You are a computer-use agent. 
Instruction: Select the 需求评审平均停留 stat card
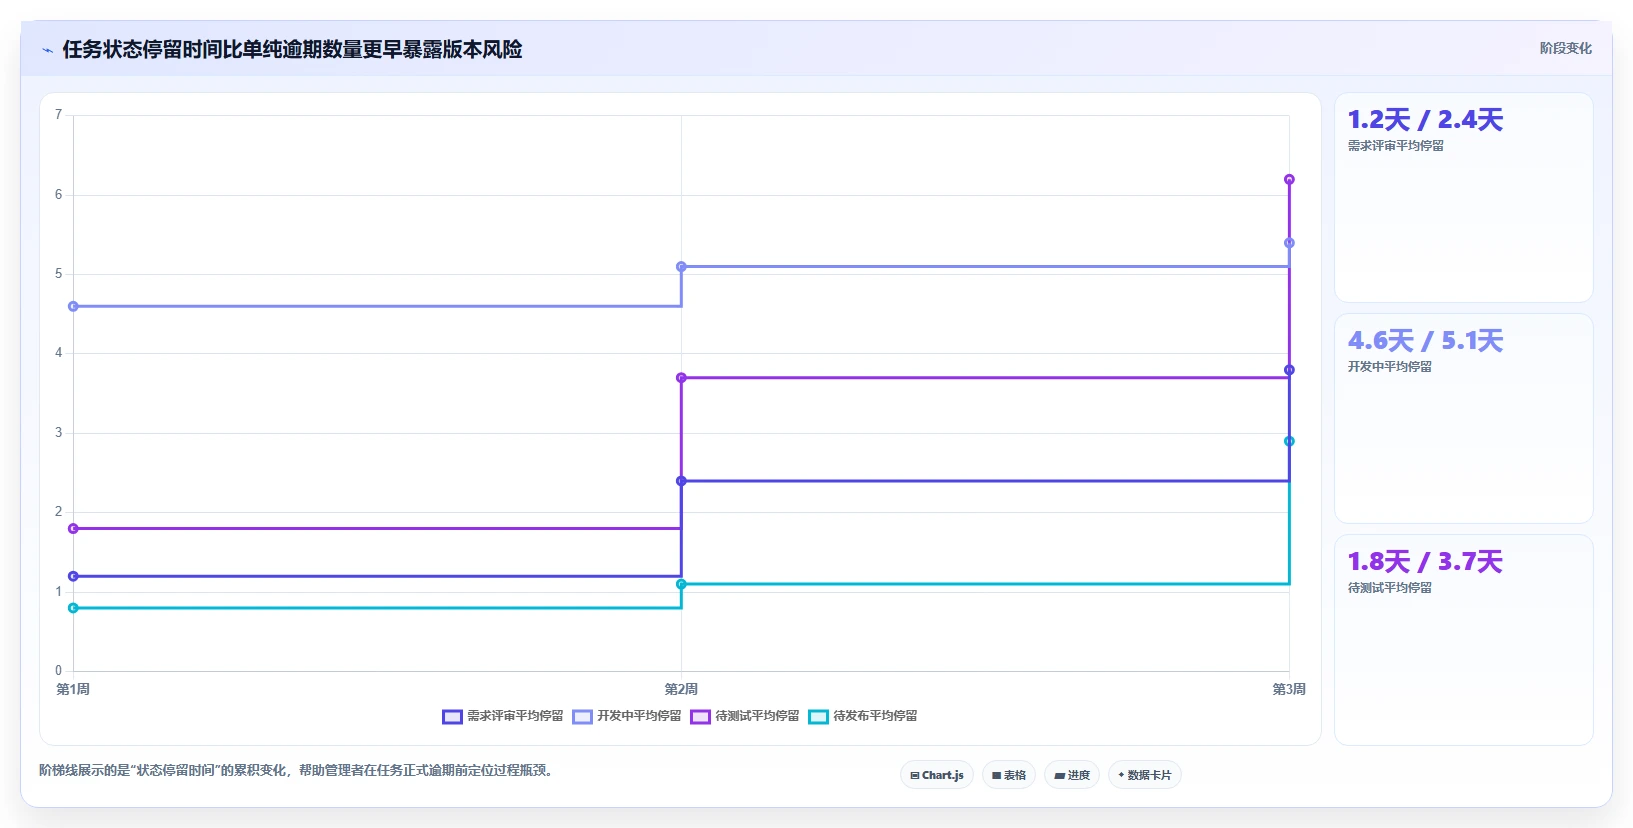click(1464, 198)
